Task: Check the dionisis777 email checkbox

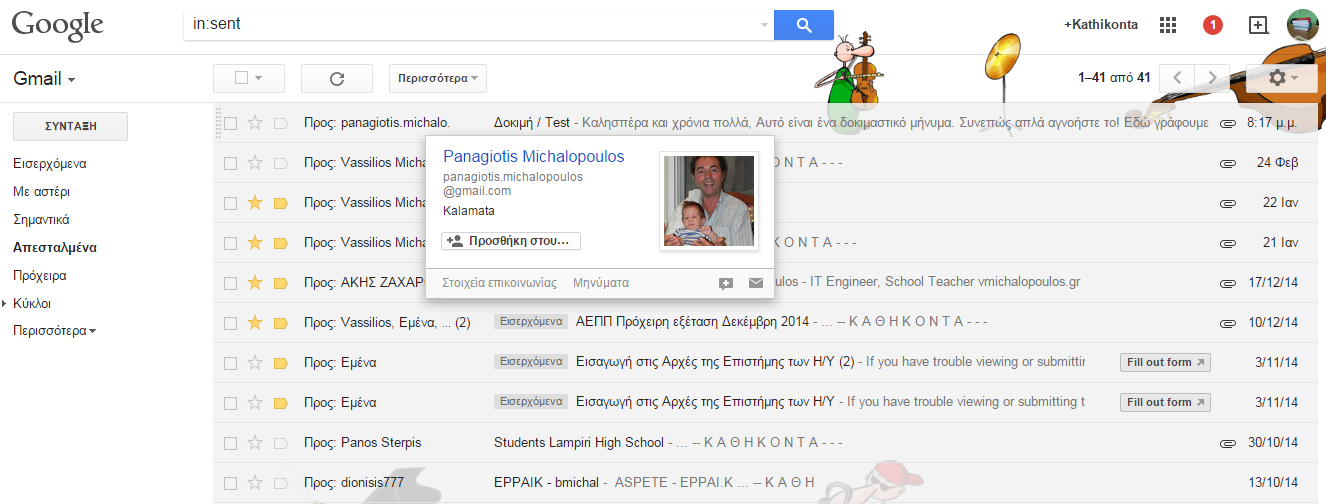Action: (x=230, y=483)
